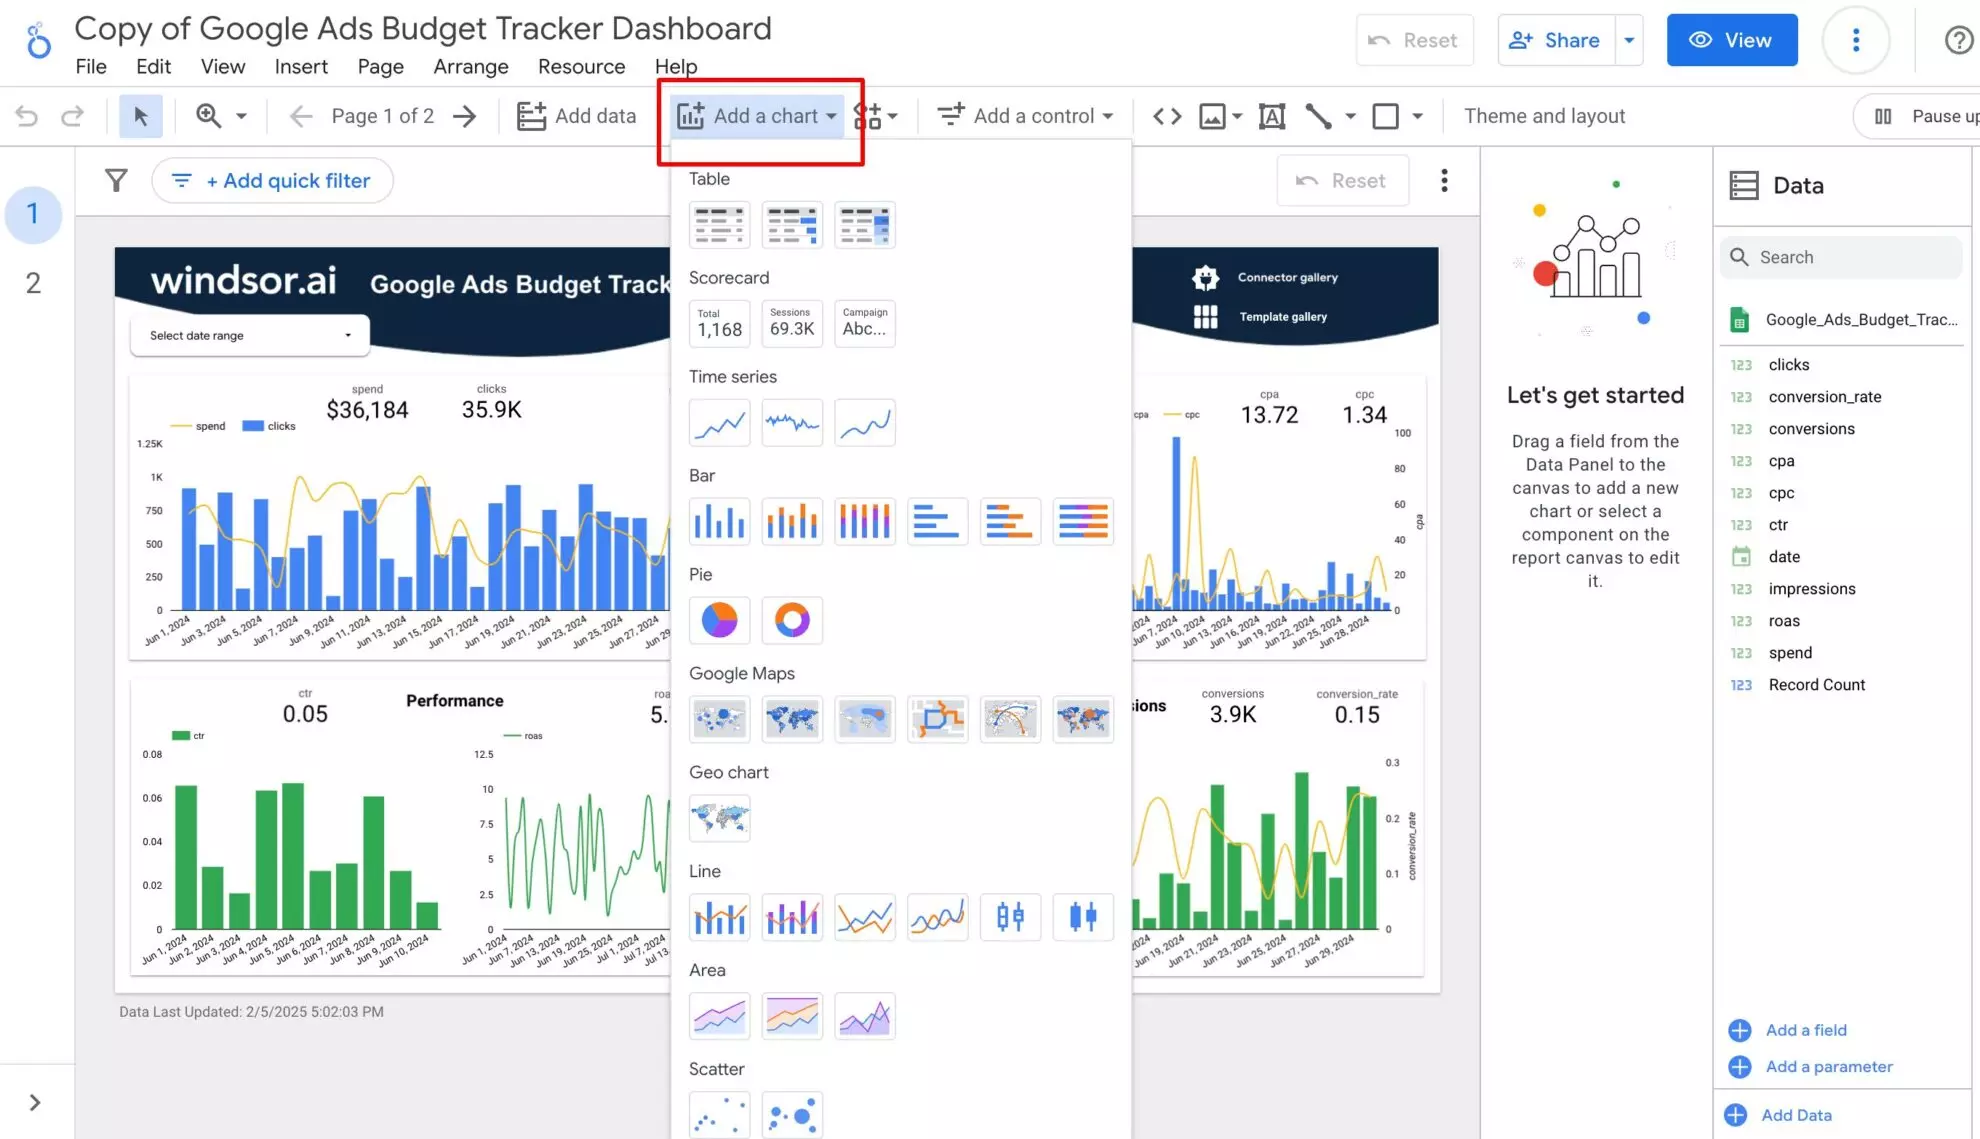The height and width of the screenshot is (1139, 1980).
Task: Open the Shape tool dropdown arrow
Action: point(1417,116)
